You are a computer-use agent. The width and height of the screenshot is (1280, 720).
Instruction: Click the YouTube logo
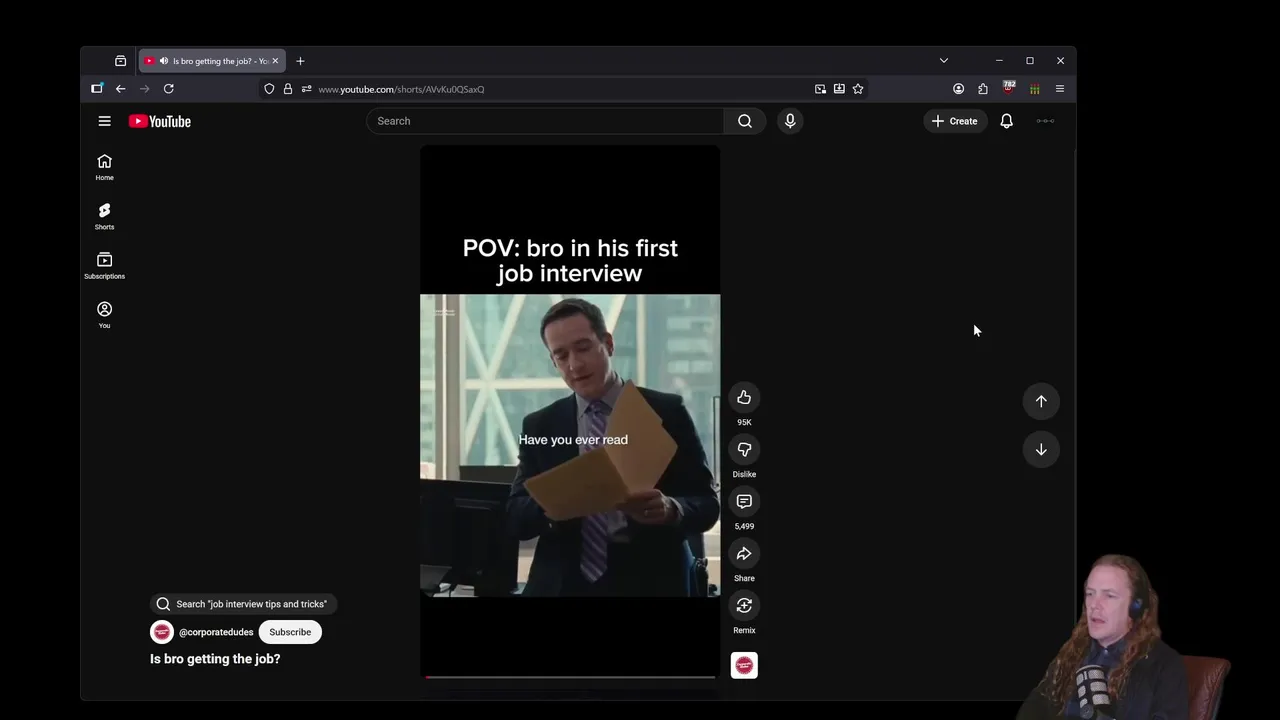coord(159,121)
